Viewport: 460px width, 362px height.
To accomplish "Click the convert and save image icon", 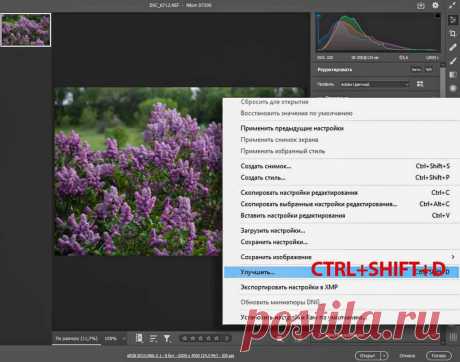I will 421,5.
